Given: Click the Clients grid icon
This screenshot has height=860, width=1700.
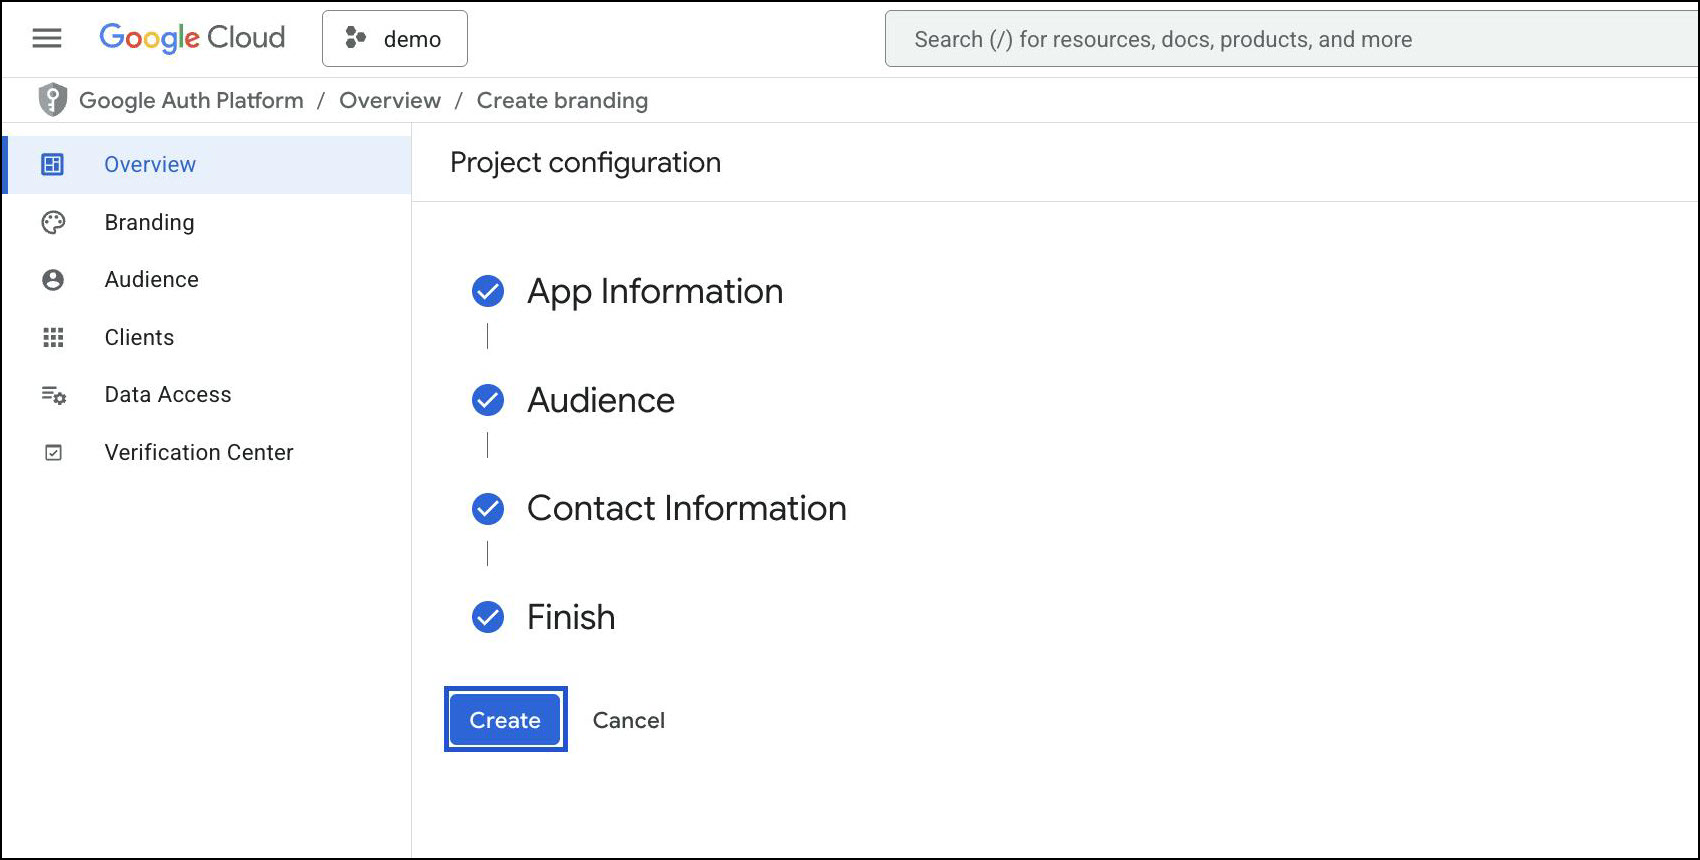Looking at the screenshot, I should [53, 338].
